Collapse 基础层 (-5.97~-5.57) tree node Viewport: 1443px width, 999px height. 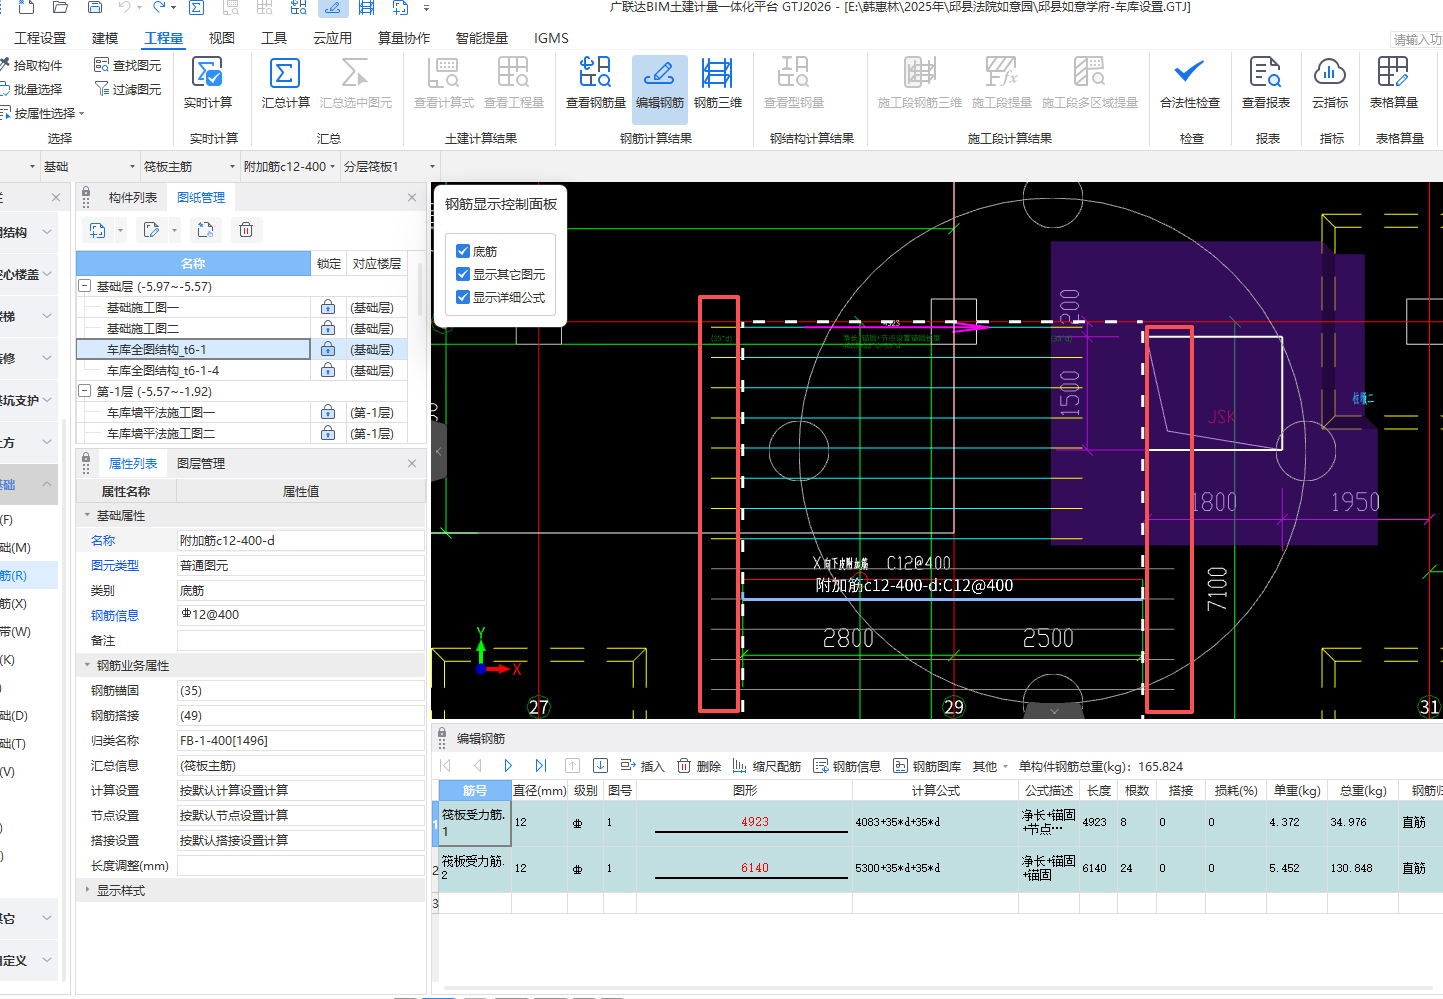pyautogui.click(x=85, y=286)
